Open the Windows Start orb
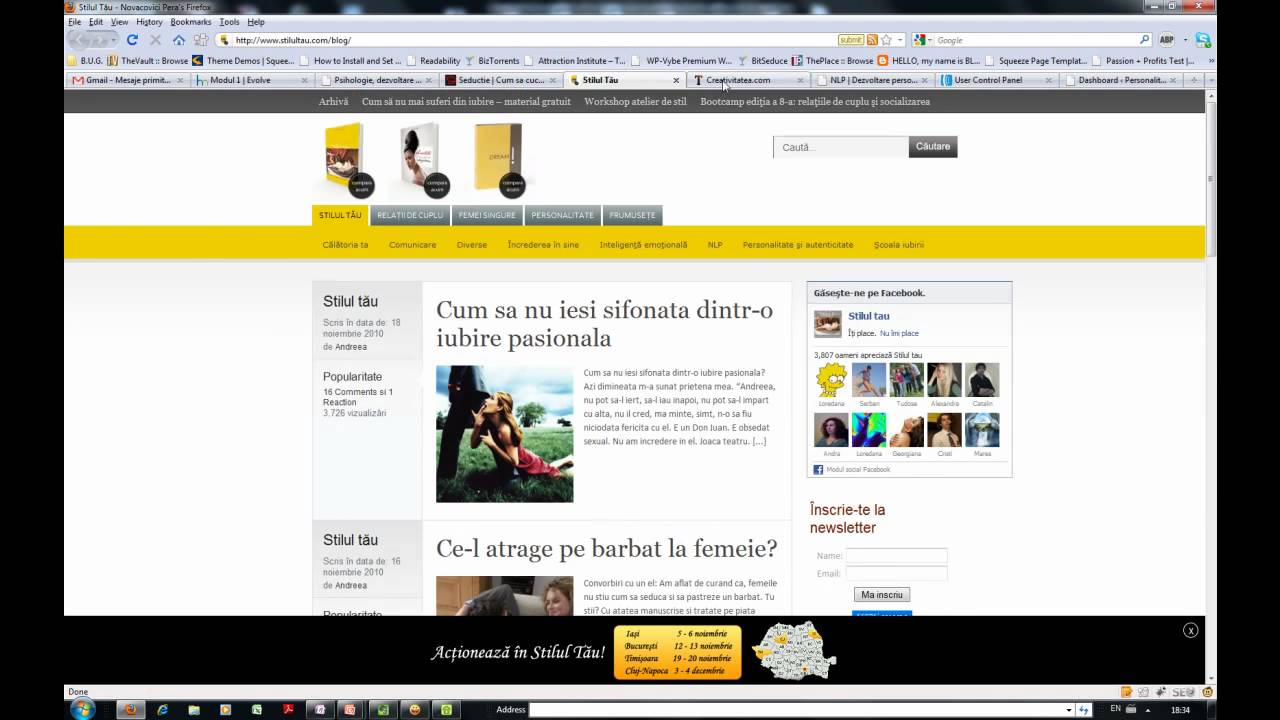 [82, 709]
